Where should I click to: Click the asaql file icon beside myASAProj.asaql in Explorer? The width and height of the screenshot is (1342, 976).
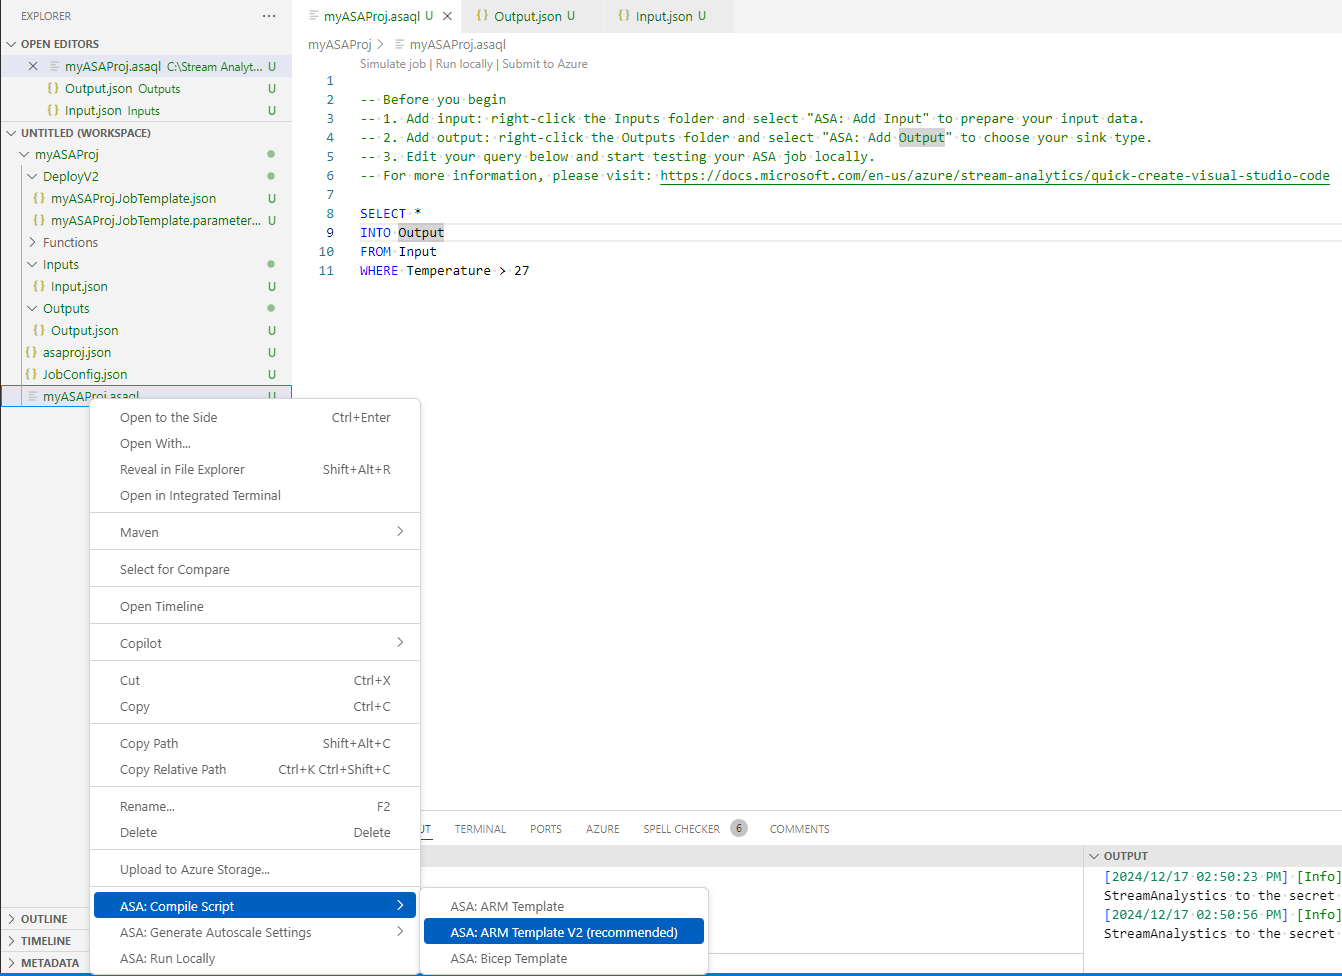click(33, 395)
